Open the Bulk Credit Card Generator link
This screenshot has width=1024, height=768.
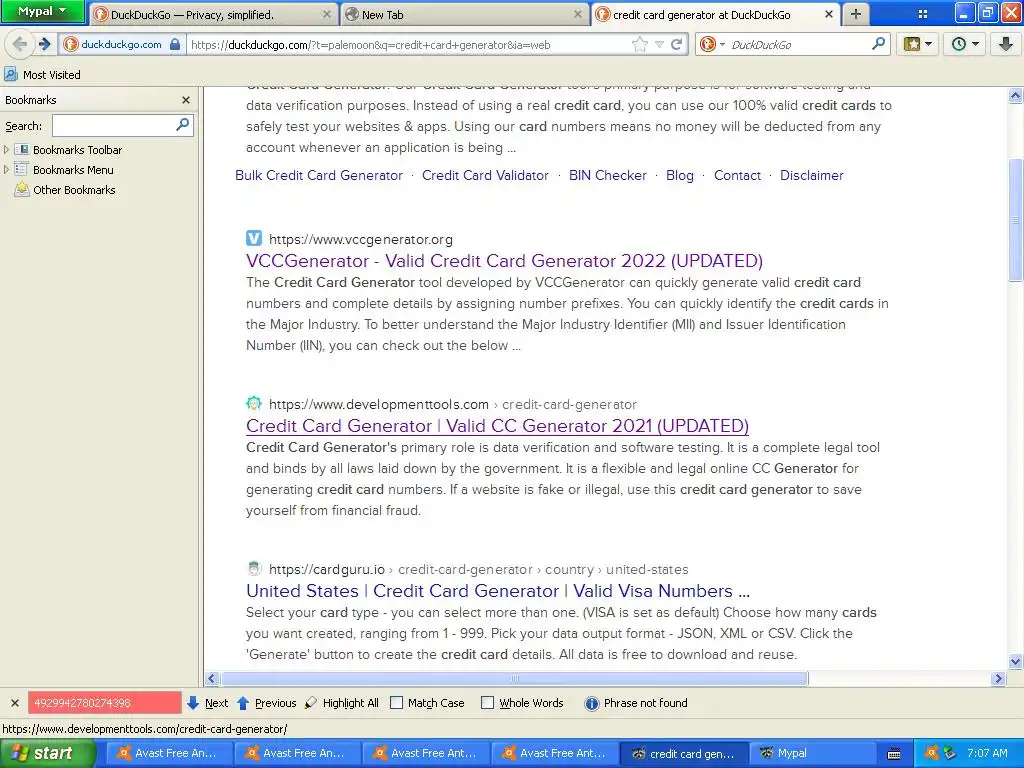[319, 175]
